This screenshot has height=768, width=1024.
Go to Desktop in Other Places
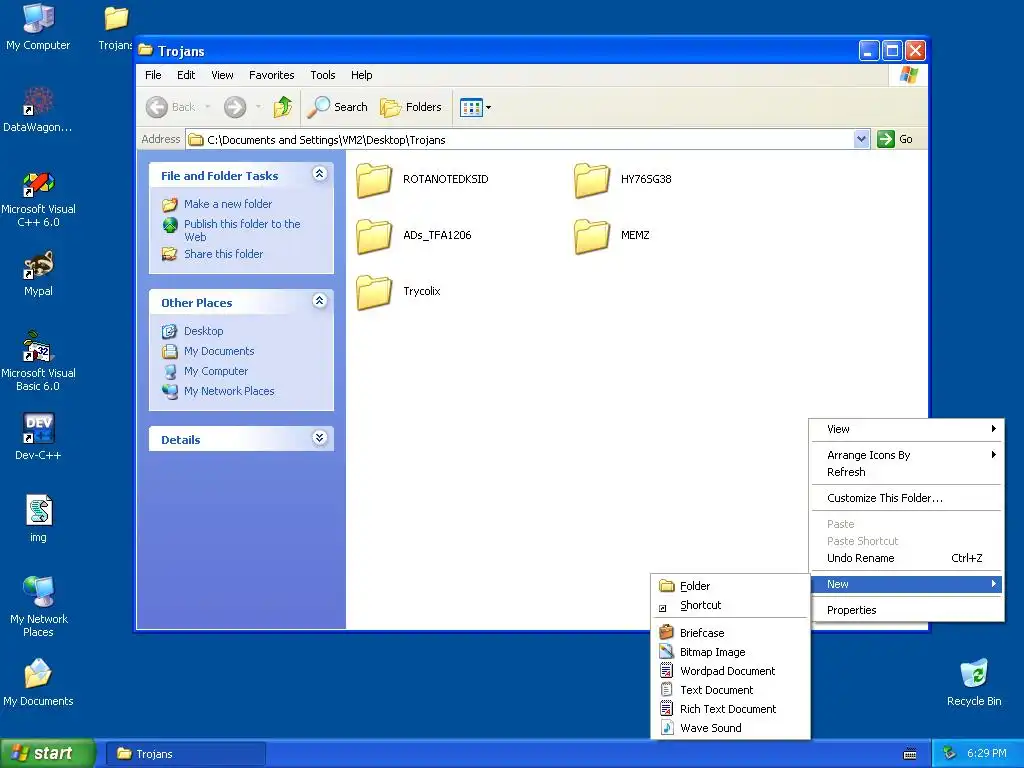[203, 331]
